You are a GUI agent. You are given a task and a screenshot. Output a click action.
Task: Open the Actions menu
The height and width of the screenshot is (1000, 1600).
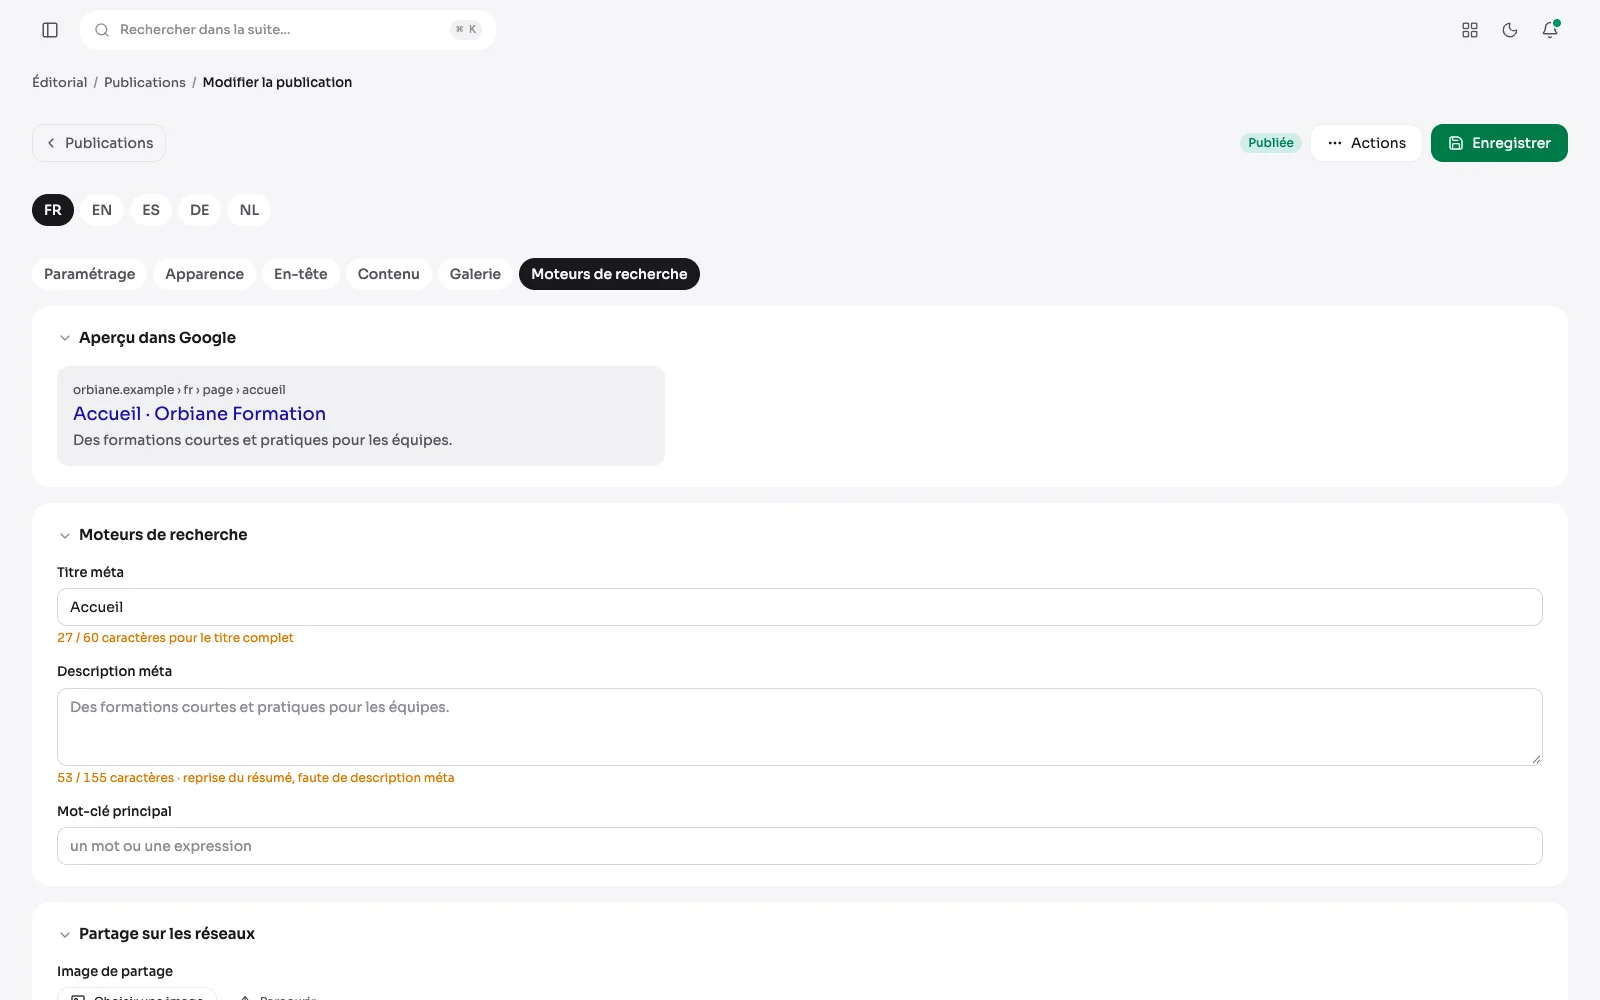pyautogui.click(x=1366, y=143)
